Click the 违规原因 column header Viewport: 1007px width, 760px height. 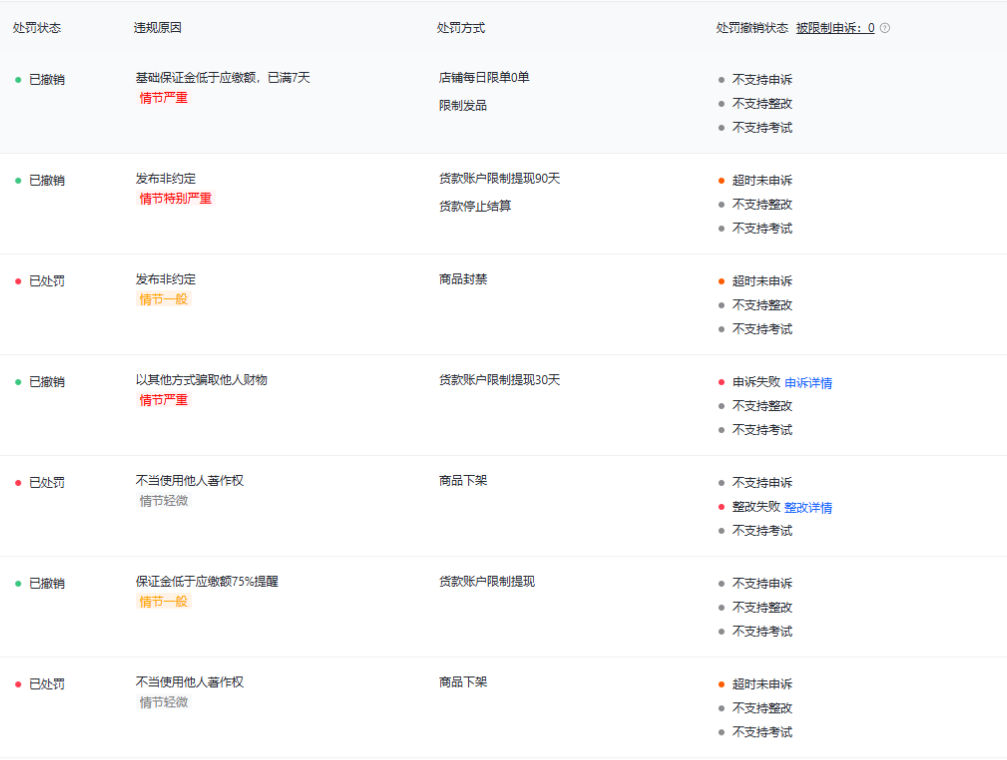coord(158,28)
